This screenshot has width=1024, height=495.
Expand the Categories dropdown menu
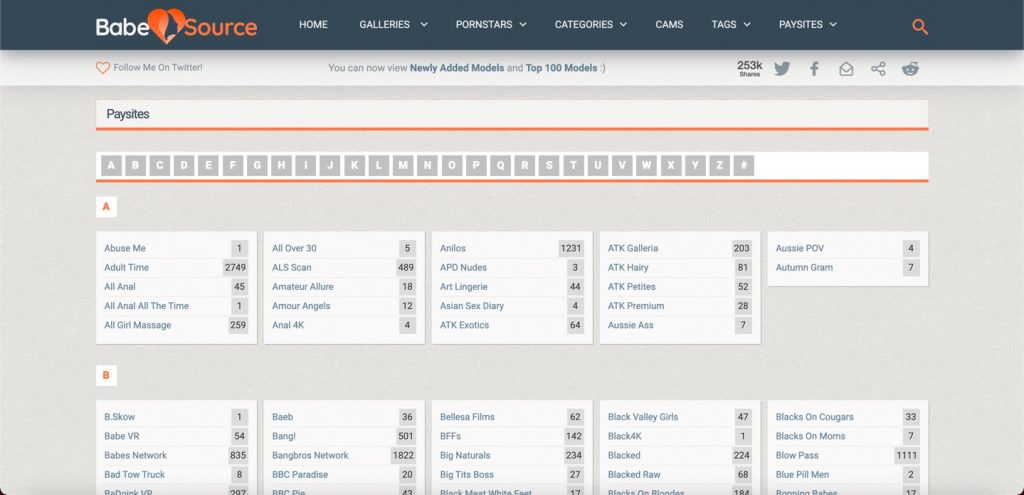click(x=590, y=25)
